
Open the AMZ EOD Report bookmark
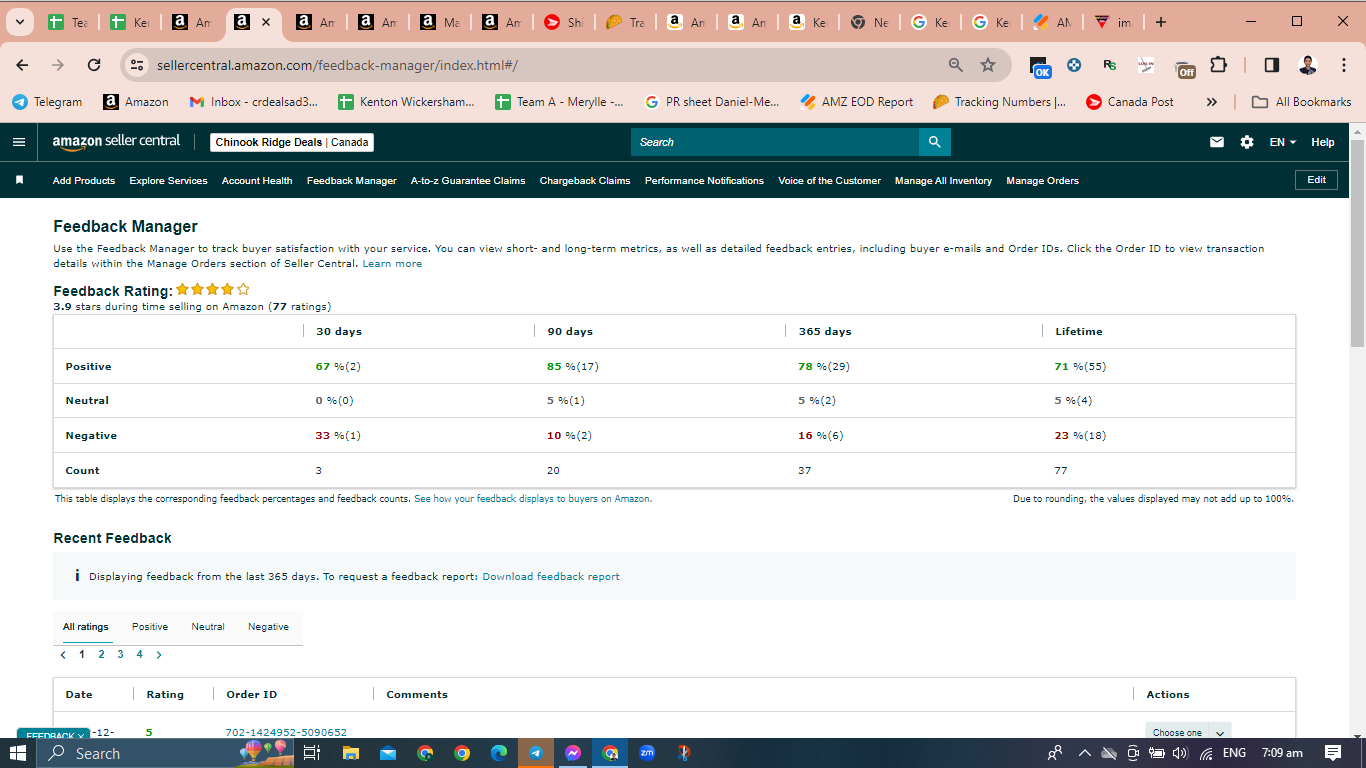click(857, 102)
